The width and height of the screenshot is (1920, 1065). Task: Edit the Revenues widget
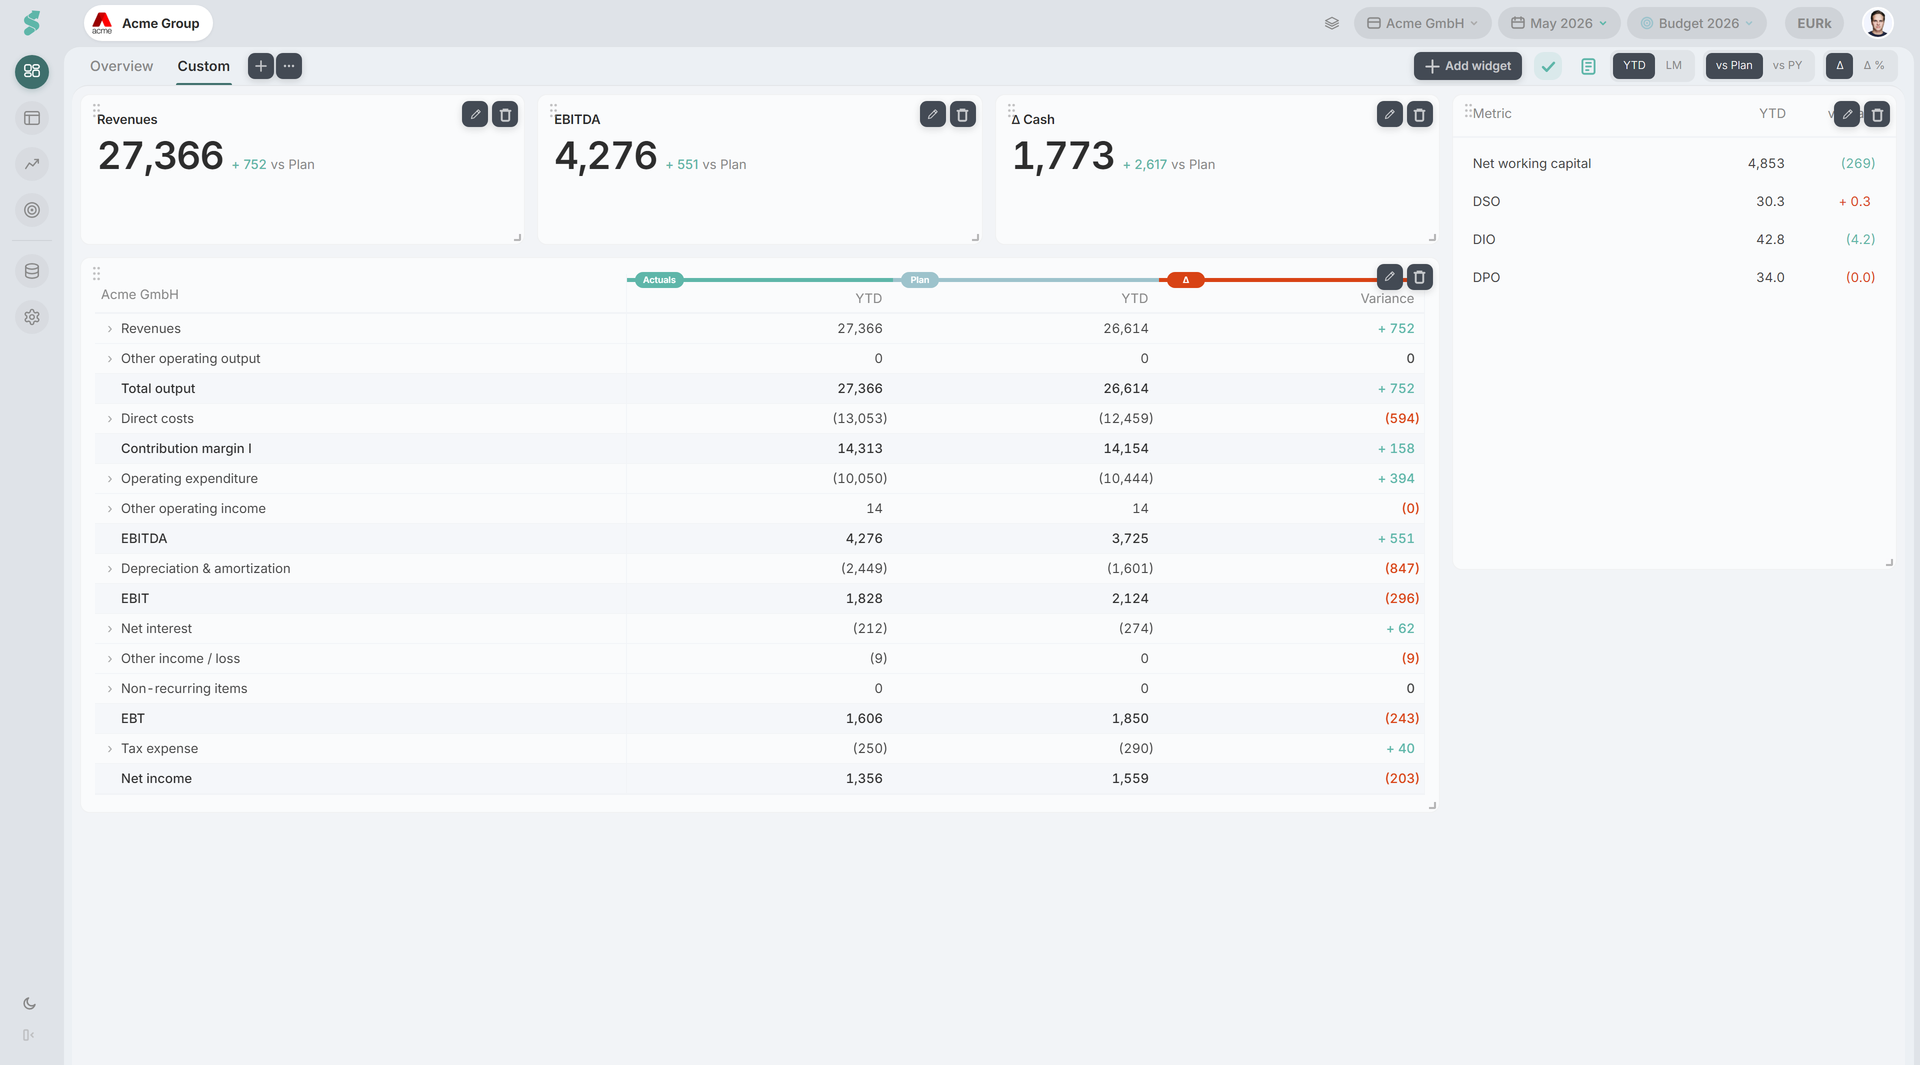coord(475,114)
